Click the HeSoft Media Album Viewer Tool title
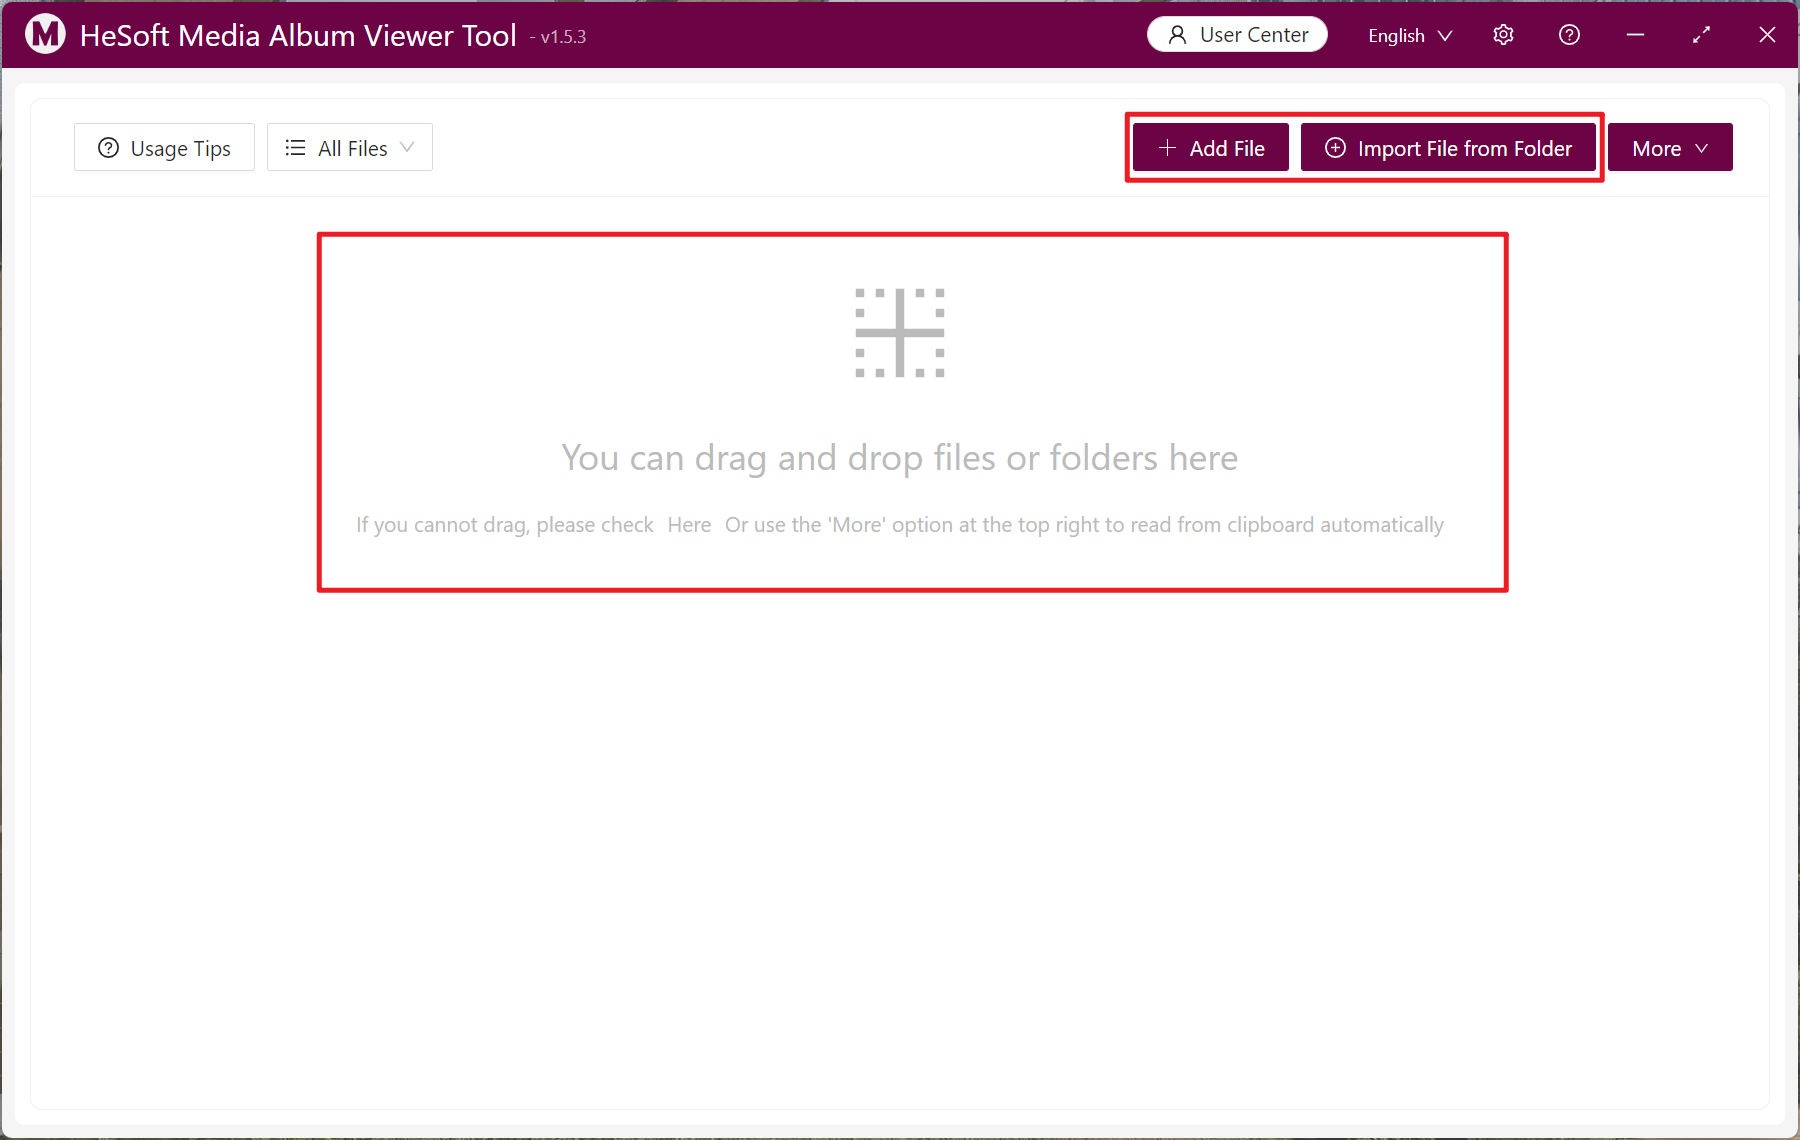Screen dimensions: 1800x1140 point(298,35)
